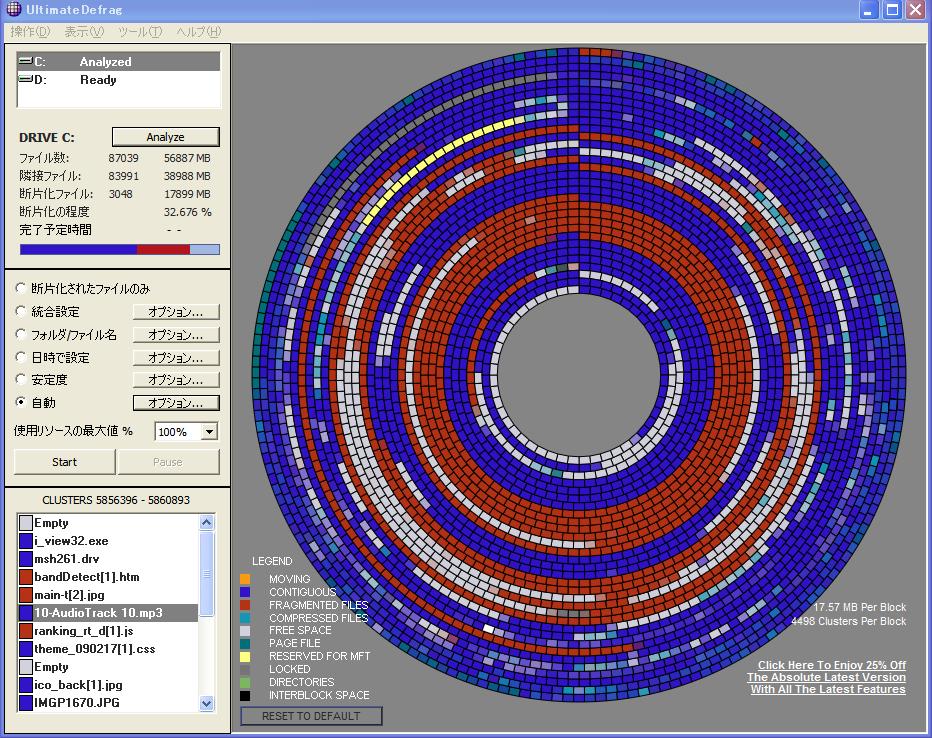
Task: Open オプション for 日時で設定
Action: point(176,357)
